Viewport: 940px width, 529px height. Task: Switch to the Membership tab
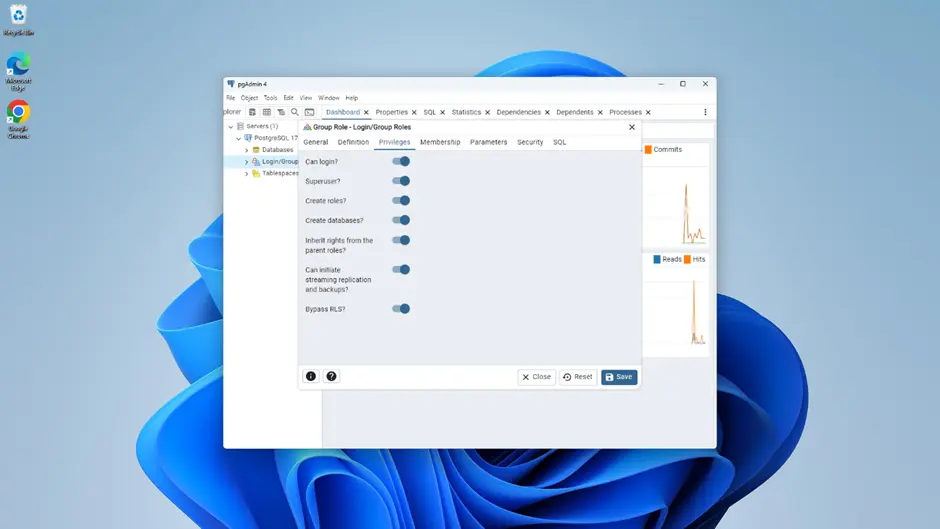coord(440,142)
